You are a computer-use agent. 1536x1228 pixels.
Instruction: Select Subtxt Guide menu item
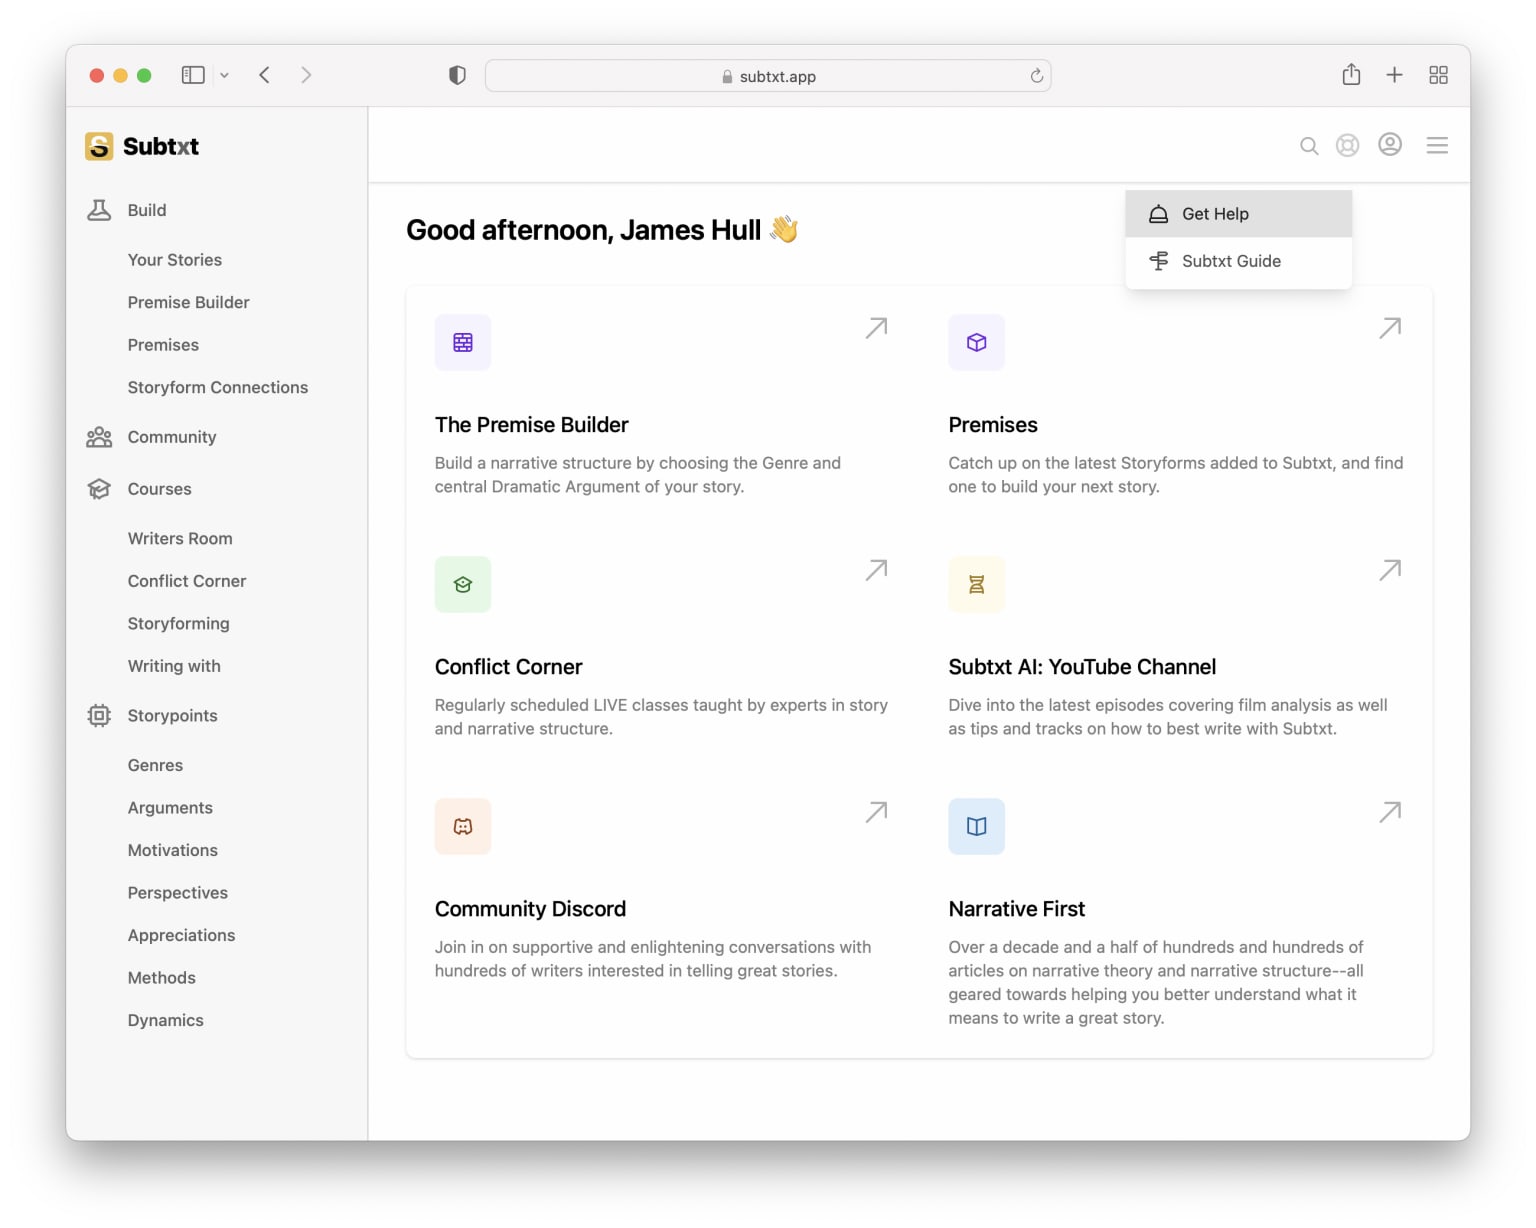(1239, 261)
